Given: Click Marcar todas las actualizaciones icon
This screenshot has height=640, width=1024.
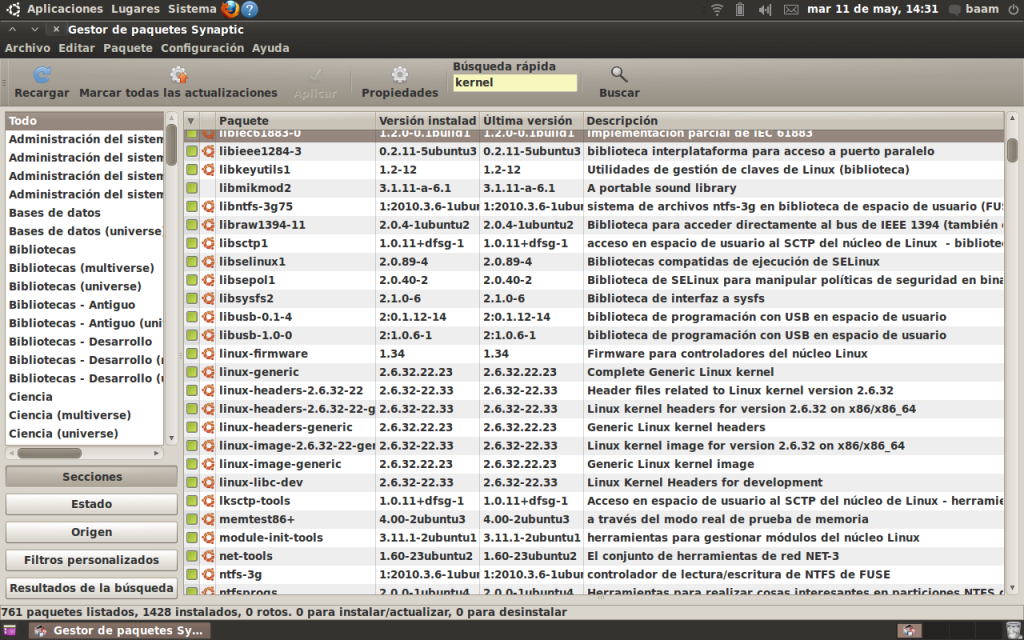Looking at the screenshot, I should 178,74.
